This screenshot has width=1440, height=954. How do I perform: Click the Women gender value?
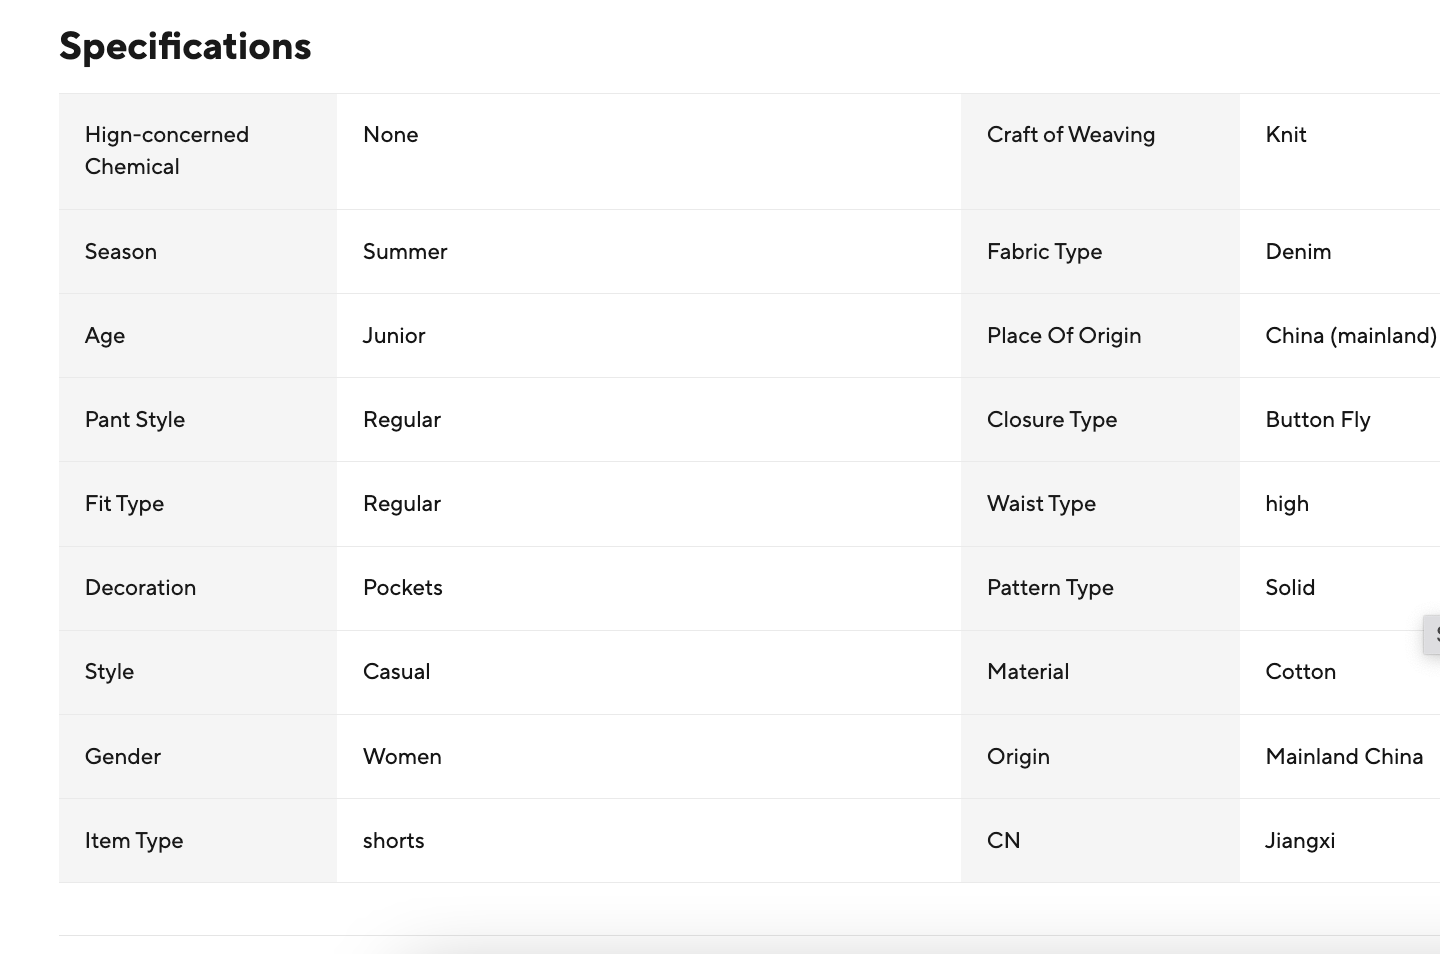point(402,757)
